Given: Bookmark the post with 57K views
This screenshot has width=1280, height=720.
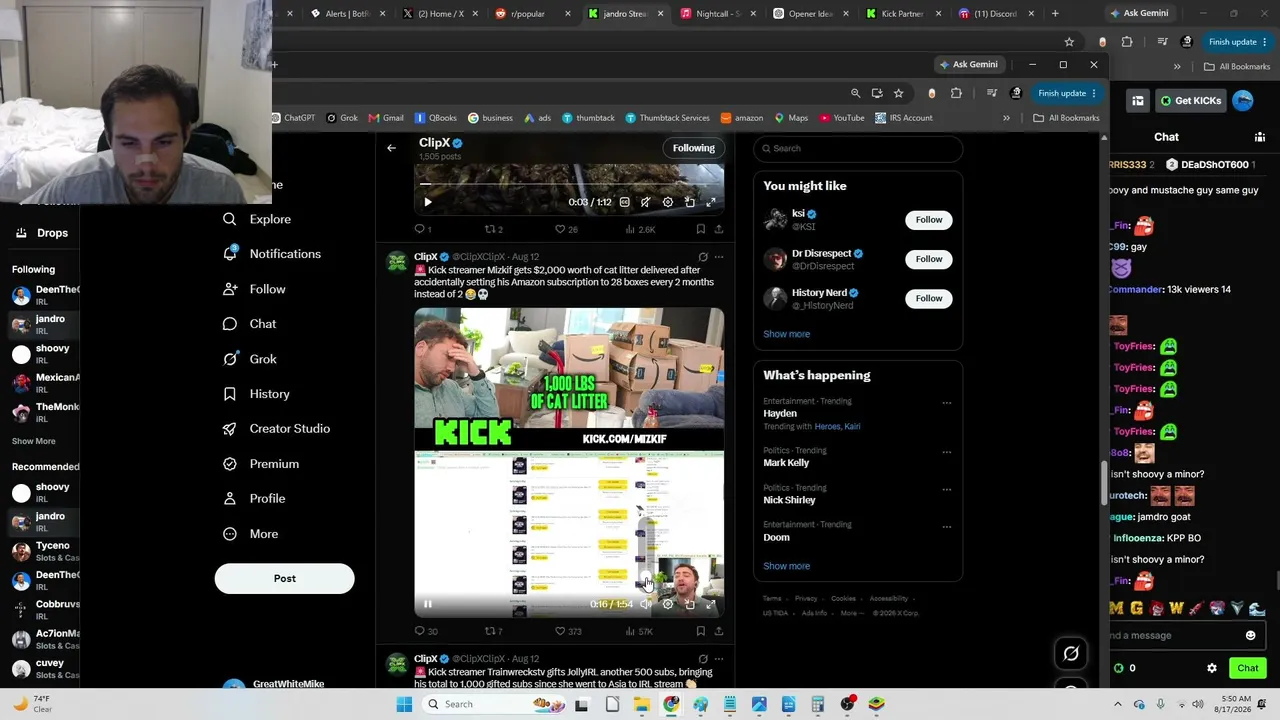Looking at the screenshot, I should point(700,631).
